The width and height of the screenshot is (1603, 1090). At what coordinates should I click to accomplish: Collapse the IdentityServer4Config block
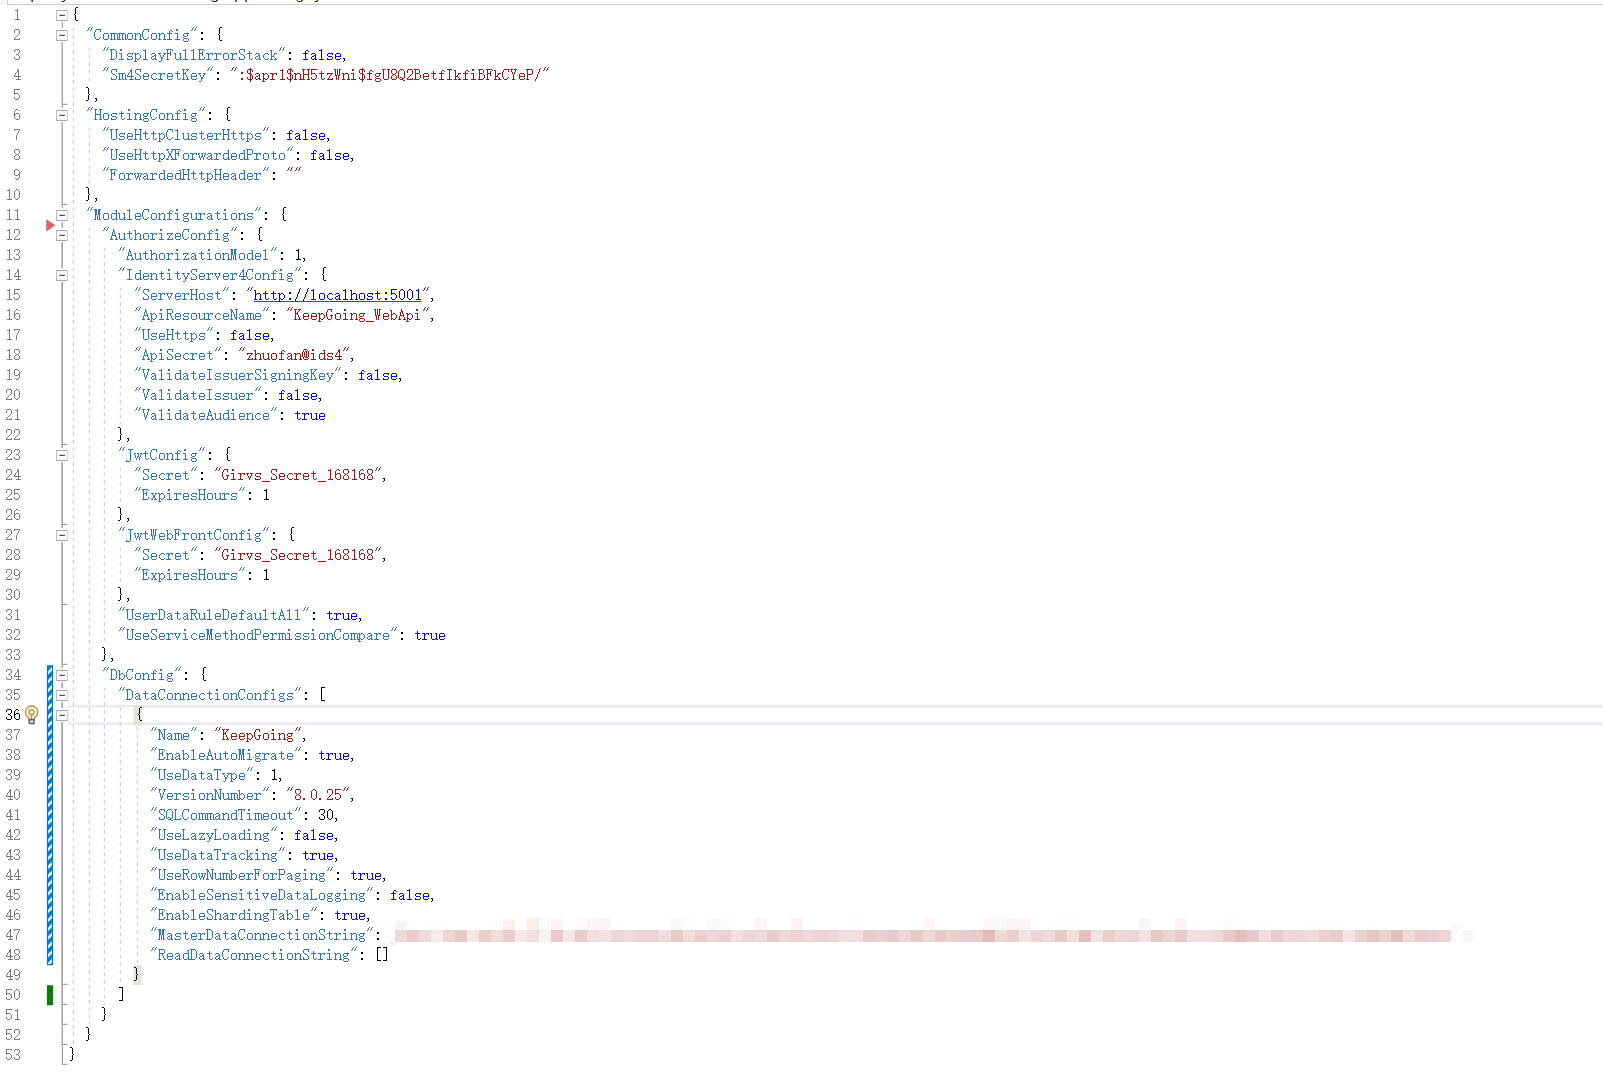click(62, 275)
